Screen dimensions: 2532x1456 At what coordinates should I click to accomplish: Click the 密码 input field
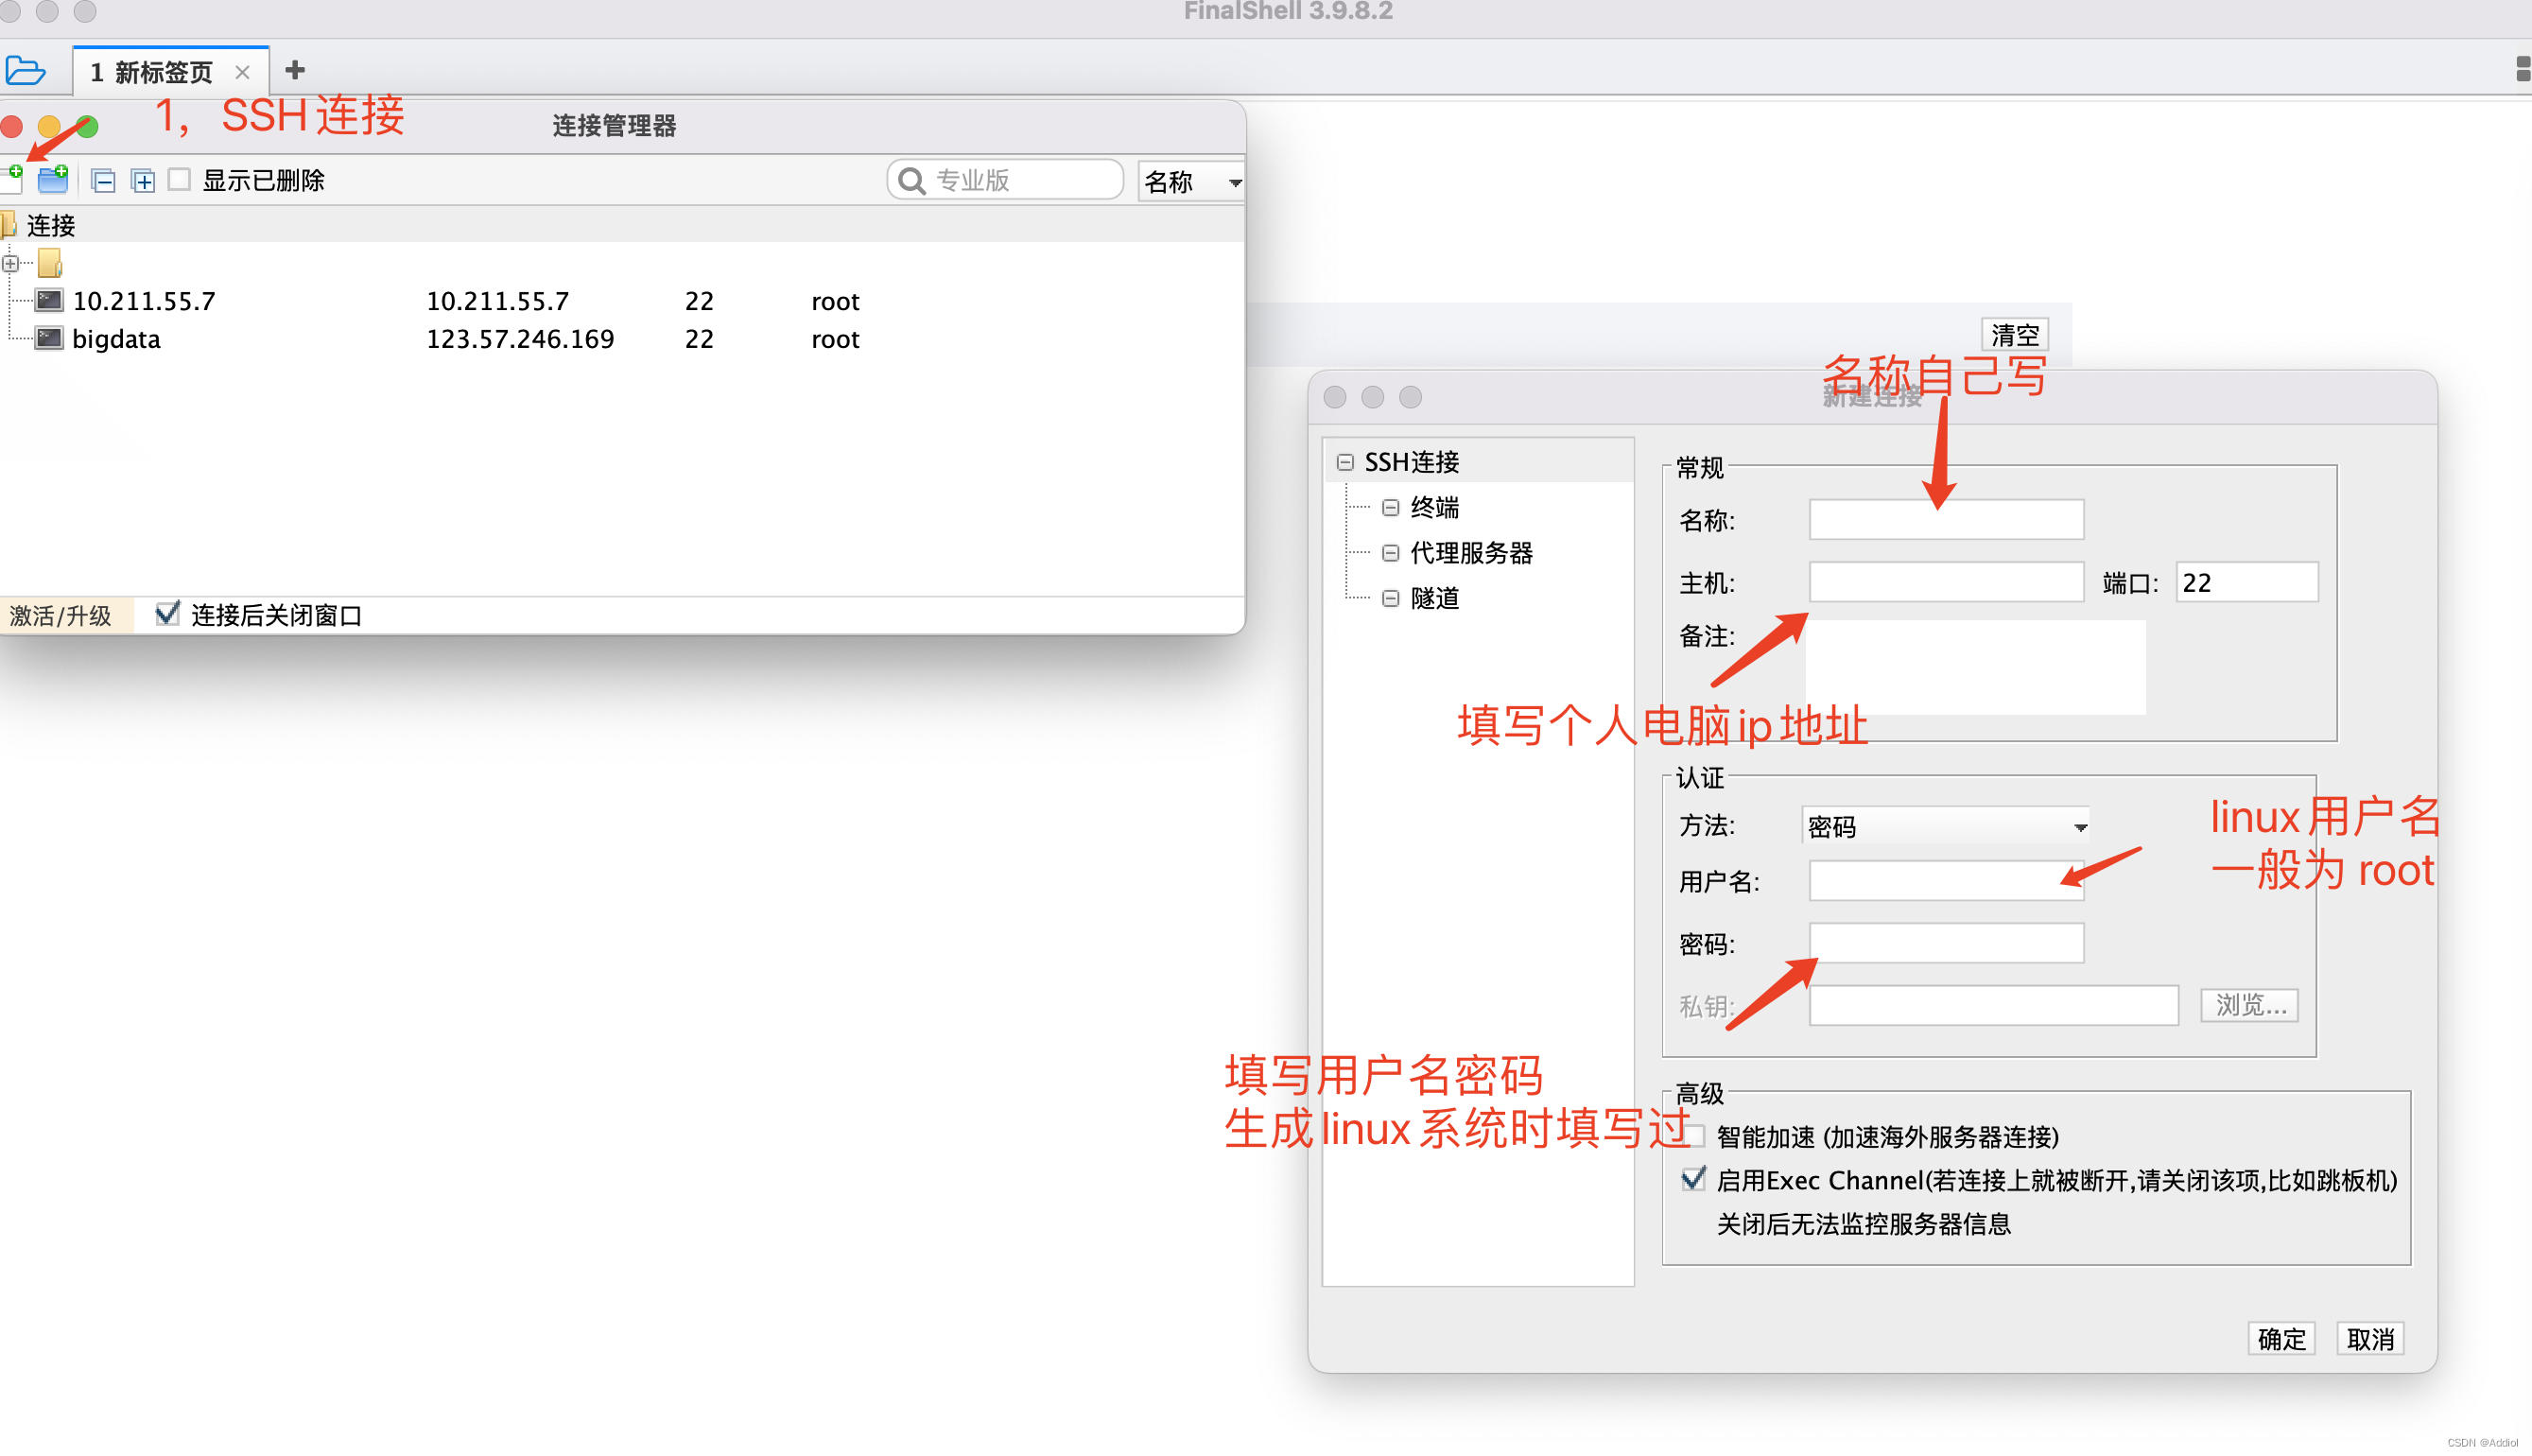[1946, 943]
